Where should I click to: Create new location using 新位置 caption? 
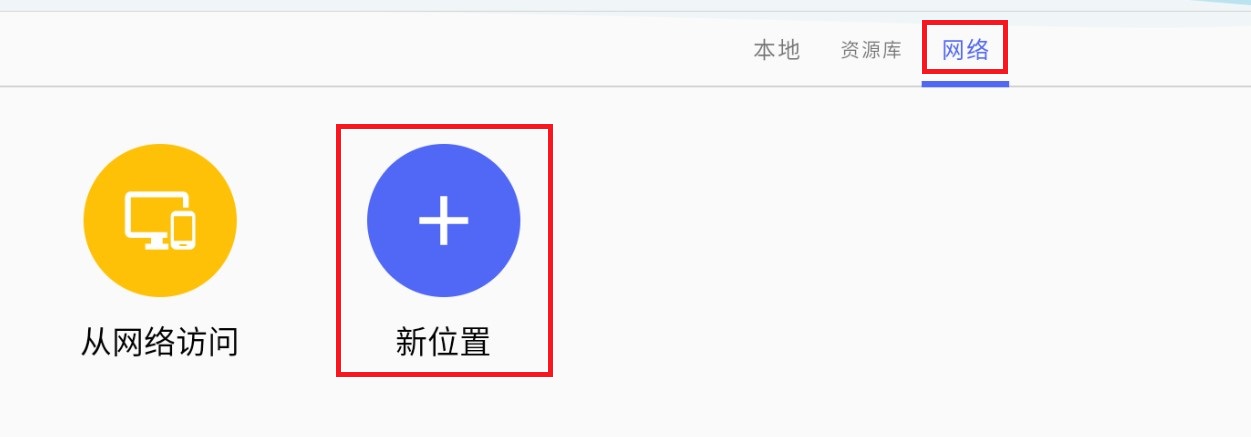click(443, 343)
